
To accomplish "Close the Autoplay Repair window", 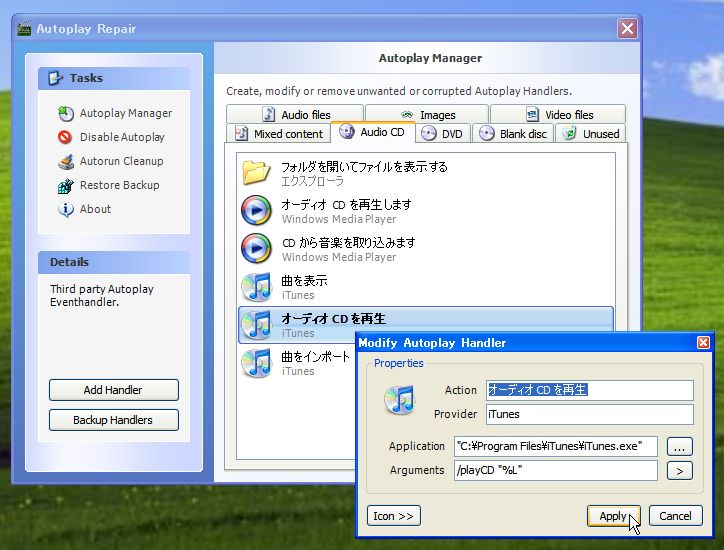I will (x=627, y=29).
